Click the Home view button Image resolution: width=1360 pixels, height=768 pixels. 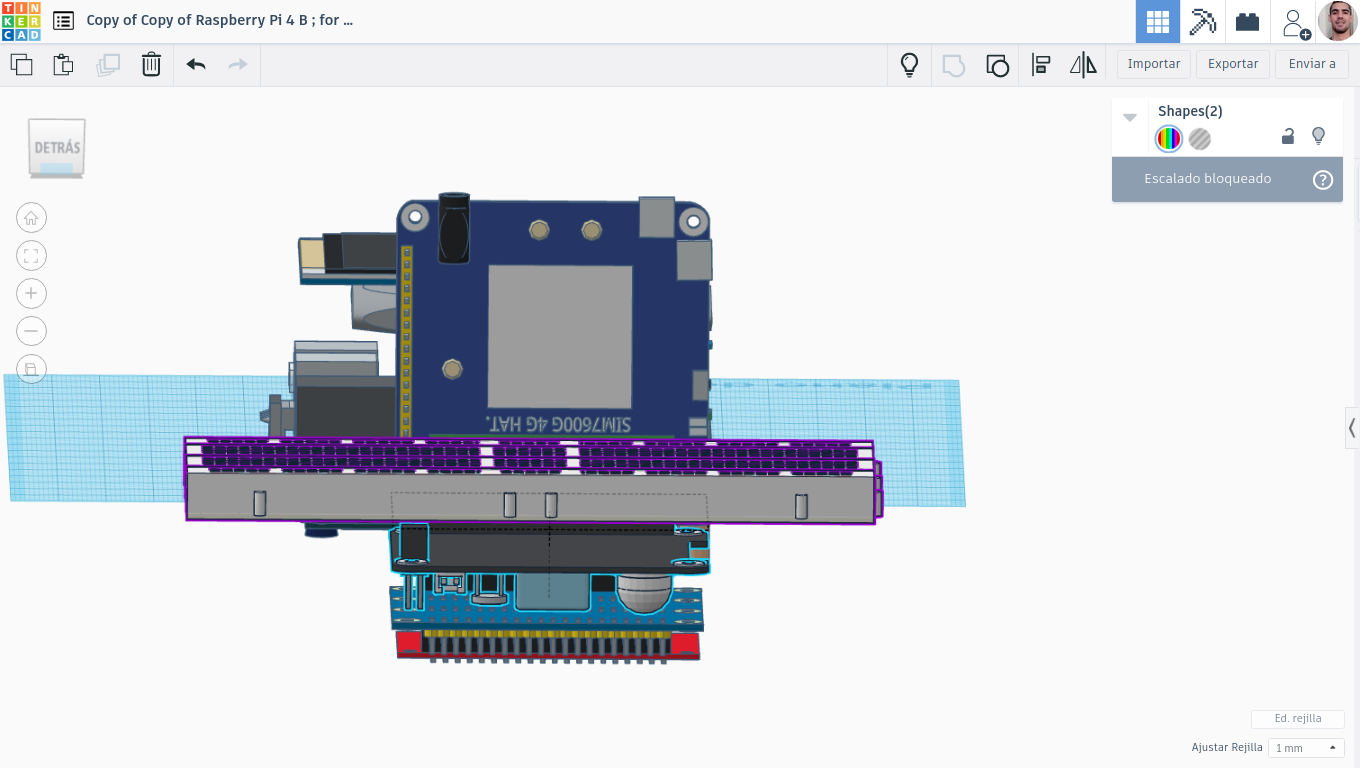click(31, 218)
